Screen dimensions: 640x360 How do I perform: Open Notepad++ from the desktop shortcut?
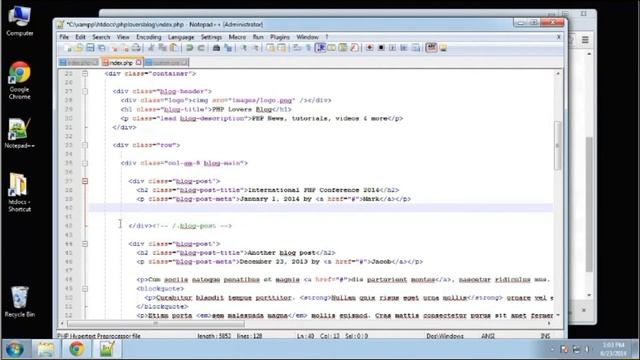19,133
